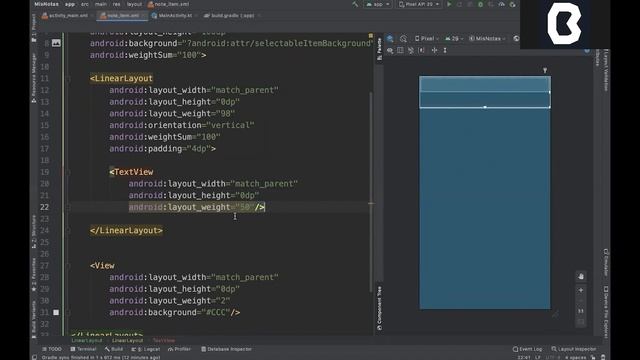Click the image gutter icon on line 8
This screenshot has width=640, height=360.
click(56, 43)
